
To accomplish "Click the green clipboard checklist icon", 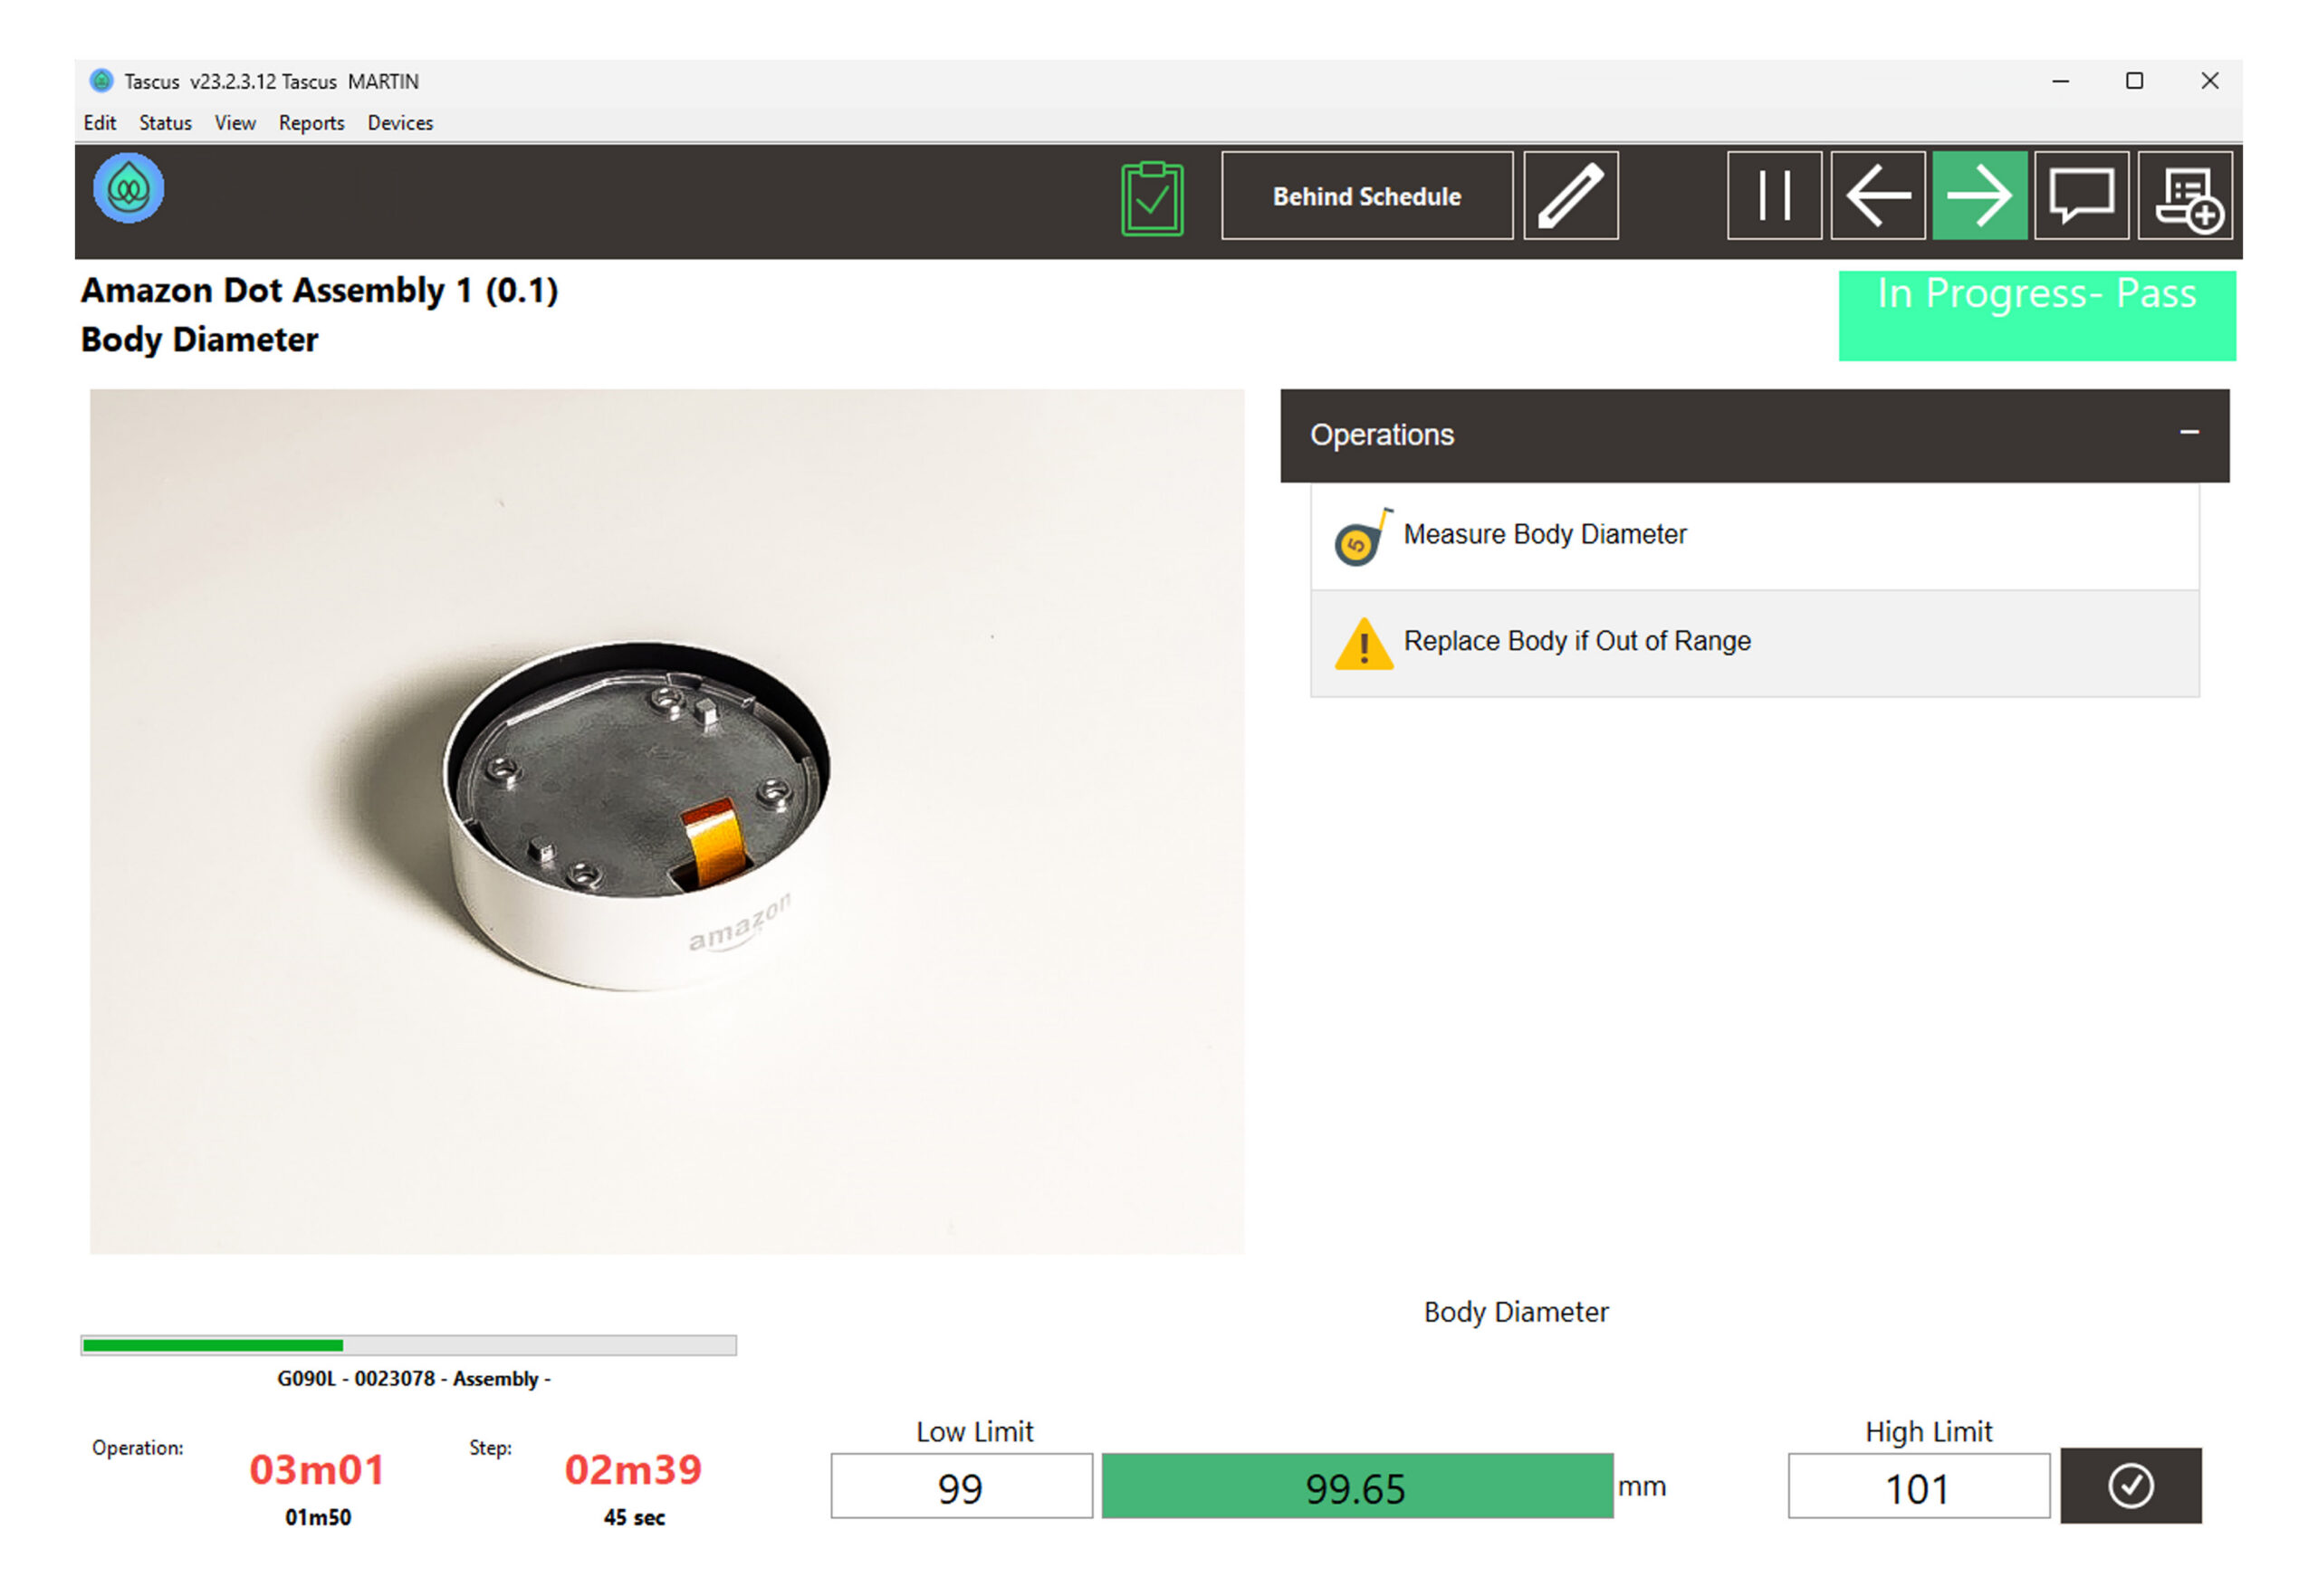I will [x=1151, y=198].
